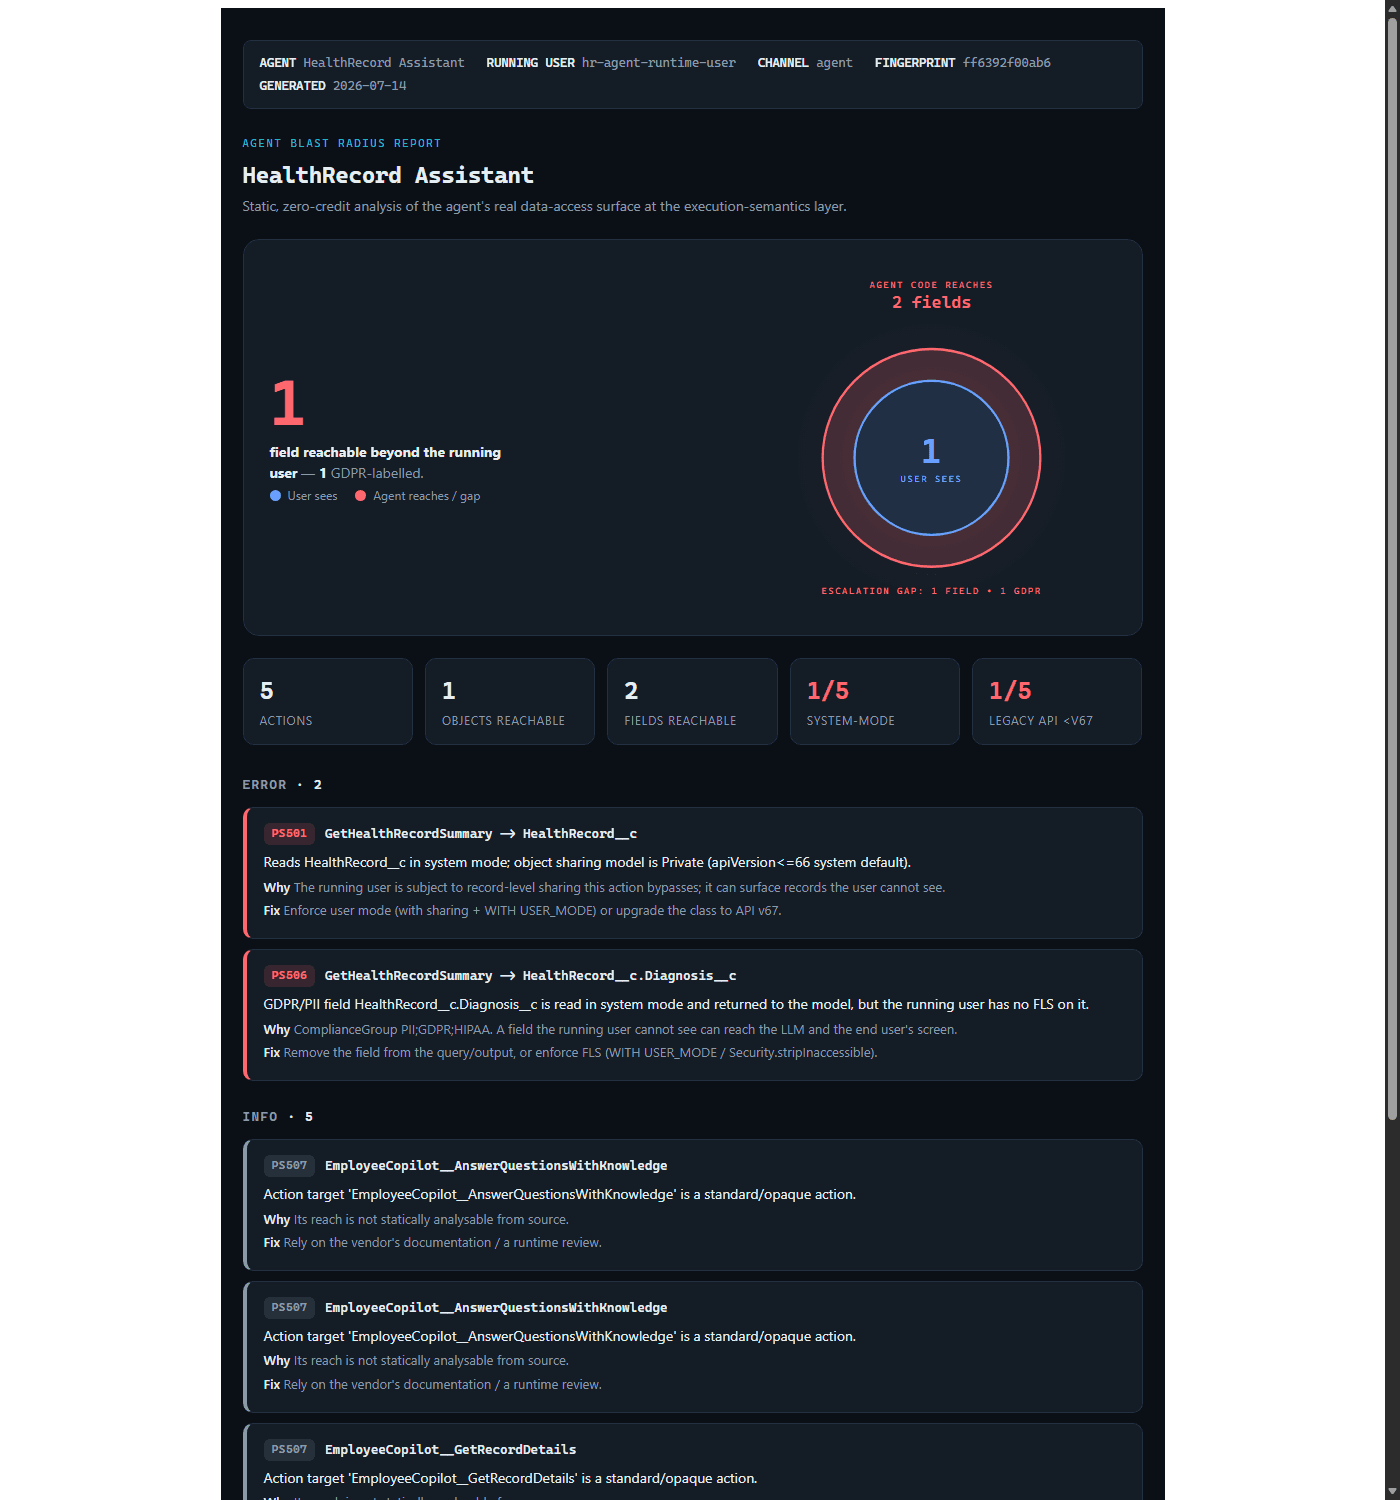This screenshot has height=1500, width=1400.
Task: Click the scrollbar up arrow
Action: [x=1392, y=8]
